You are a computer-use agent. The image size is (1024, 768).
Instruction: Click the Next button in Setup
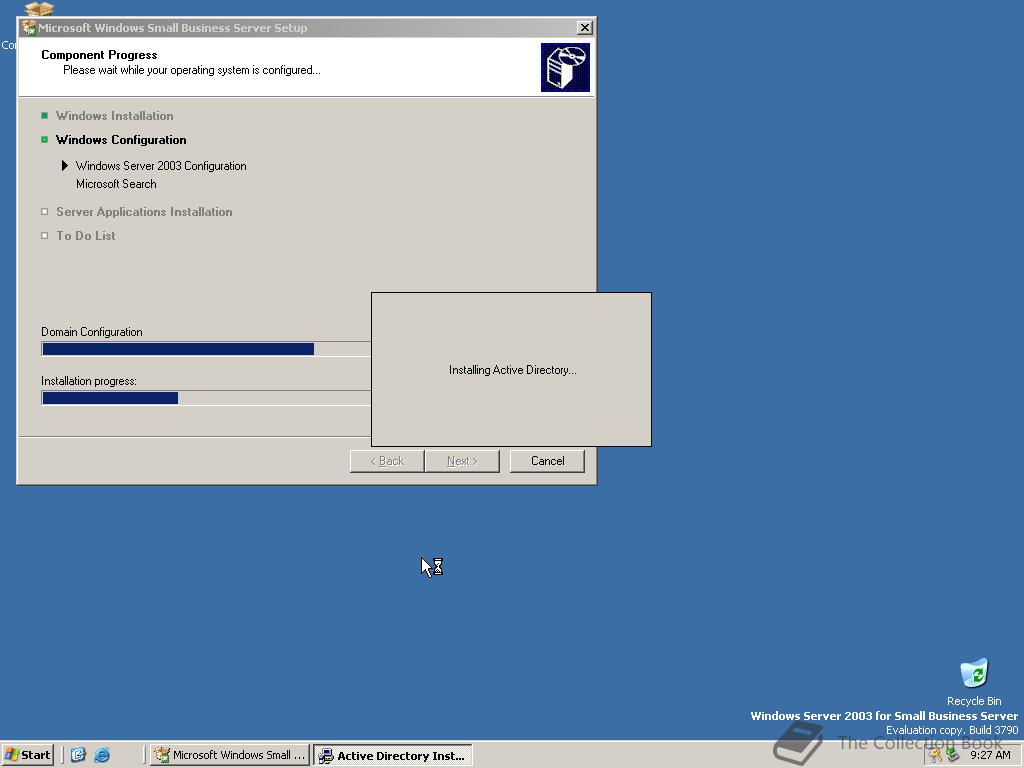coord(462,461)
